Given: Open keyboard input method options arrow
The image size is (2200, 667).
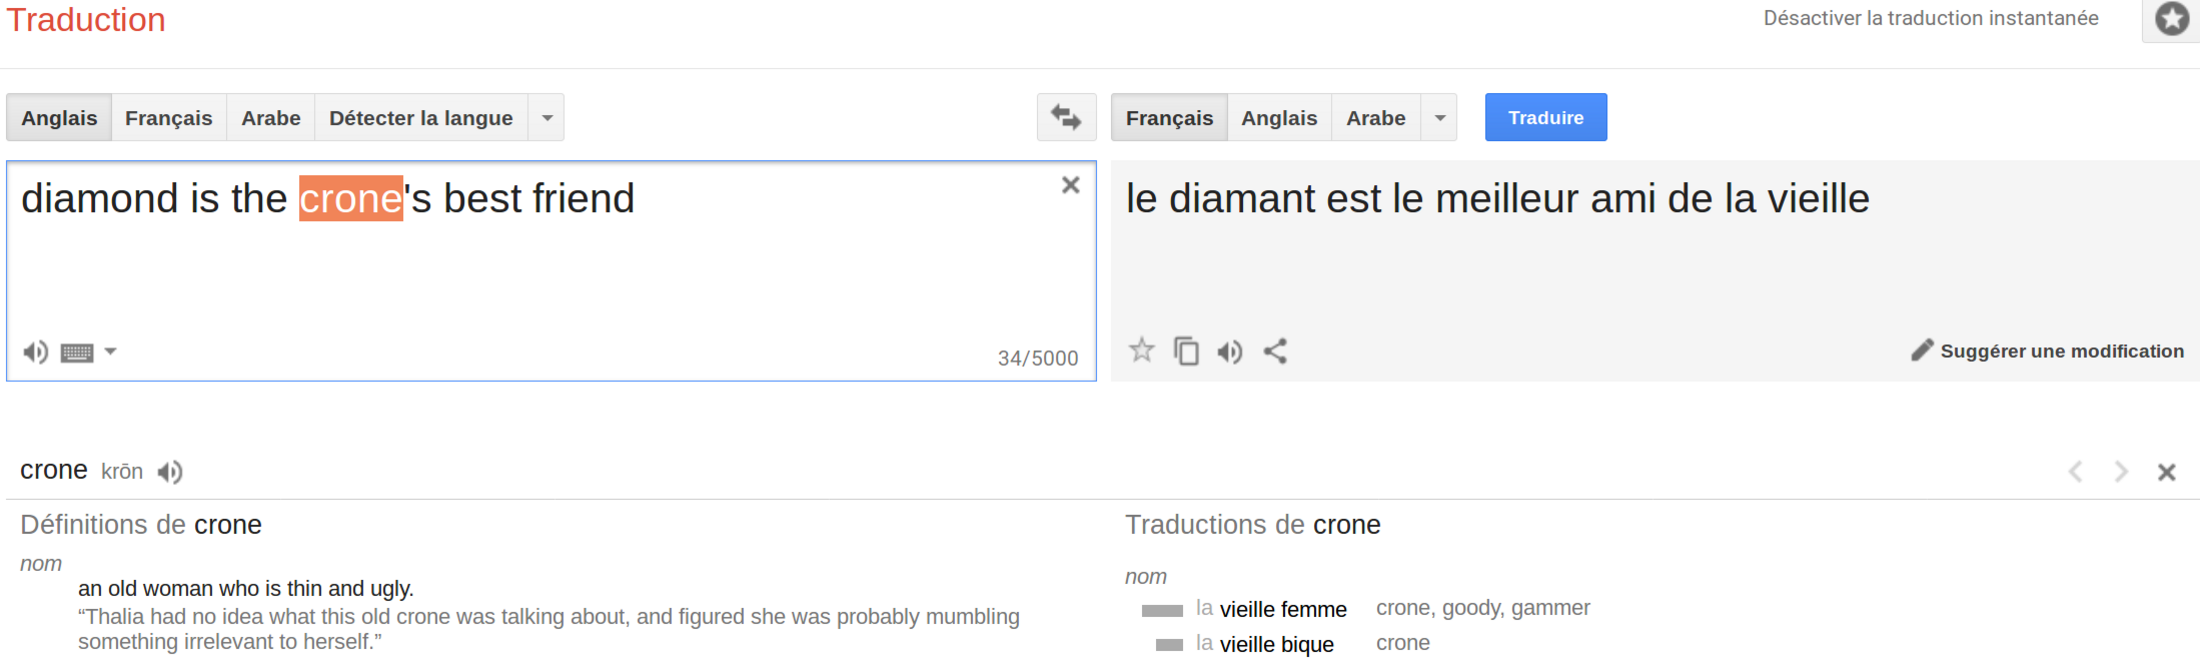Looking at the screenshot, I should (x=111, y=352).
